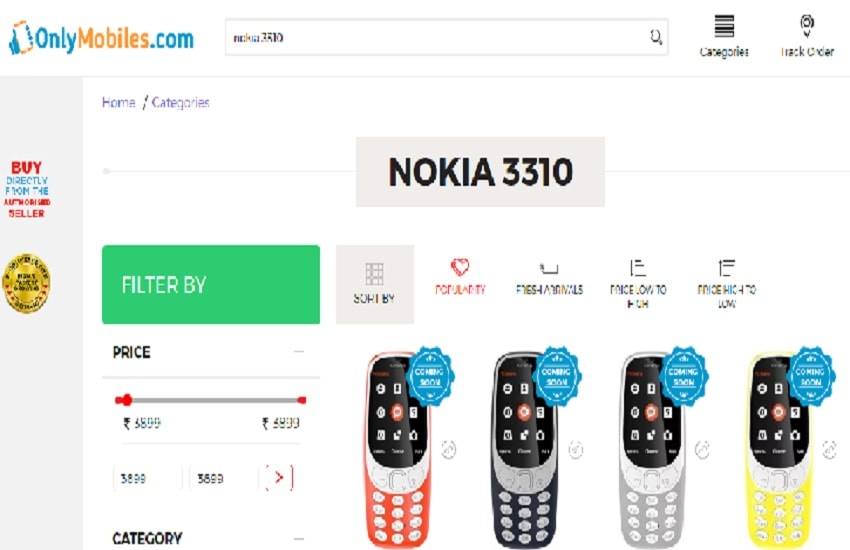Click the Sort By grid button
Screen dimensions: 850x550
point(375,284)
